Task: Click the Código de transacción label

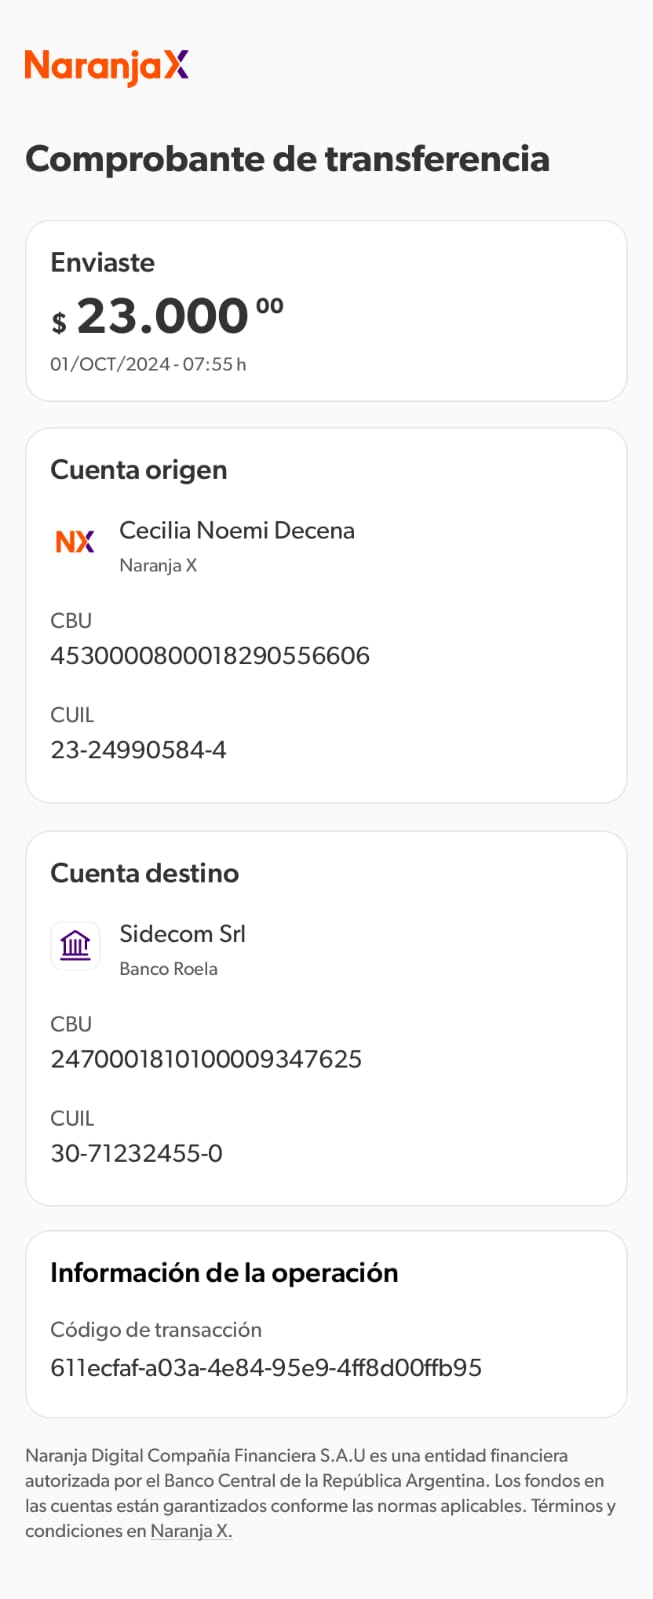Action: 156,1330
